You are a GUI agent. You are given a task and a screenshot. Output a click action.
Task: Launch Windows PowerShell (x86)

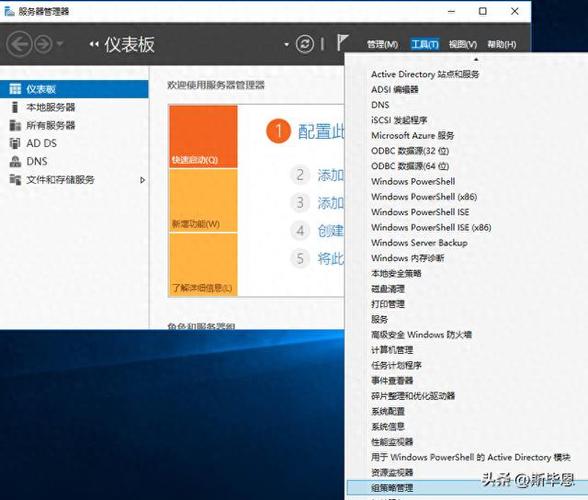[424, 197]
